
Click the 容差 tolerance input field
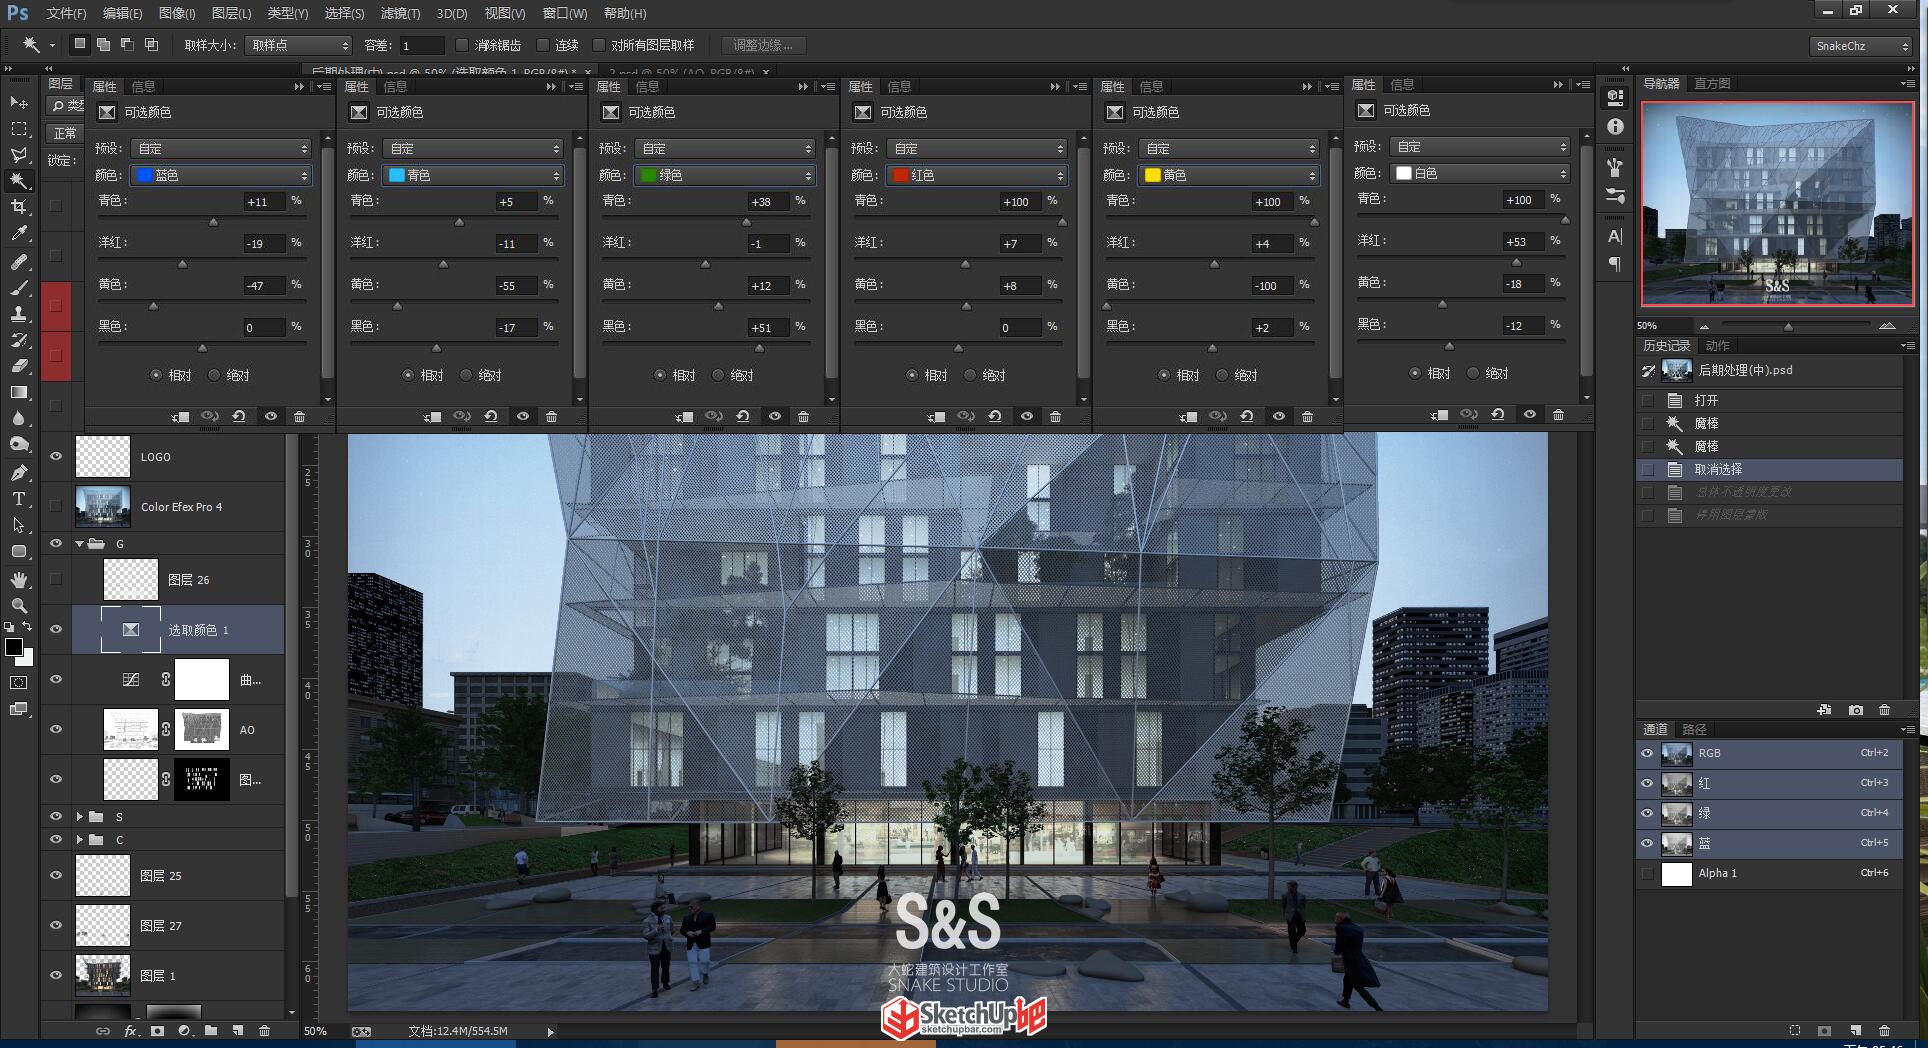point(421,45)
